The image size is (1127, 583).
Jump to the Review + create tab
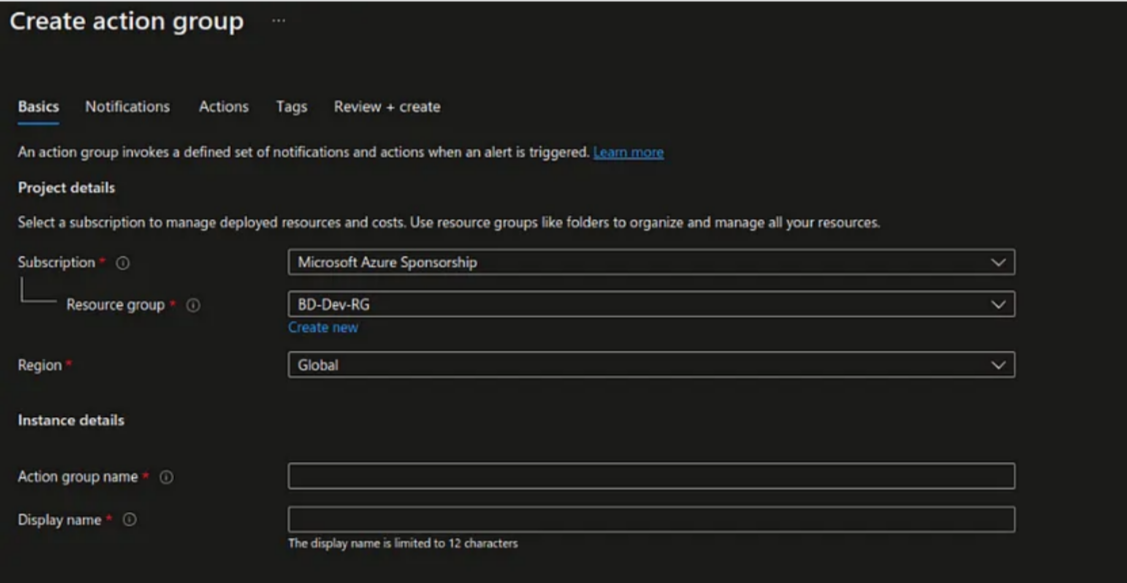click(386, 107)
